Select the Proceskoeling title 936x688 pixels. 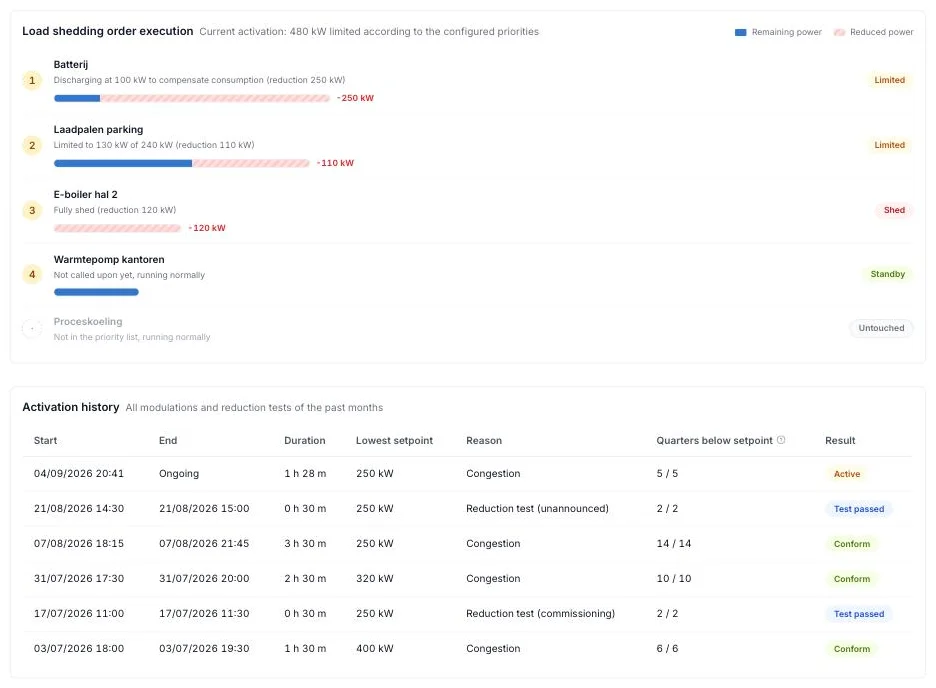pyautogui.click(x=88, y=322)
